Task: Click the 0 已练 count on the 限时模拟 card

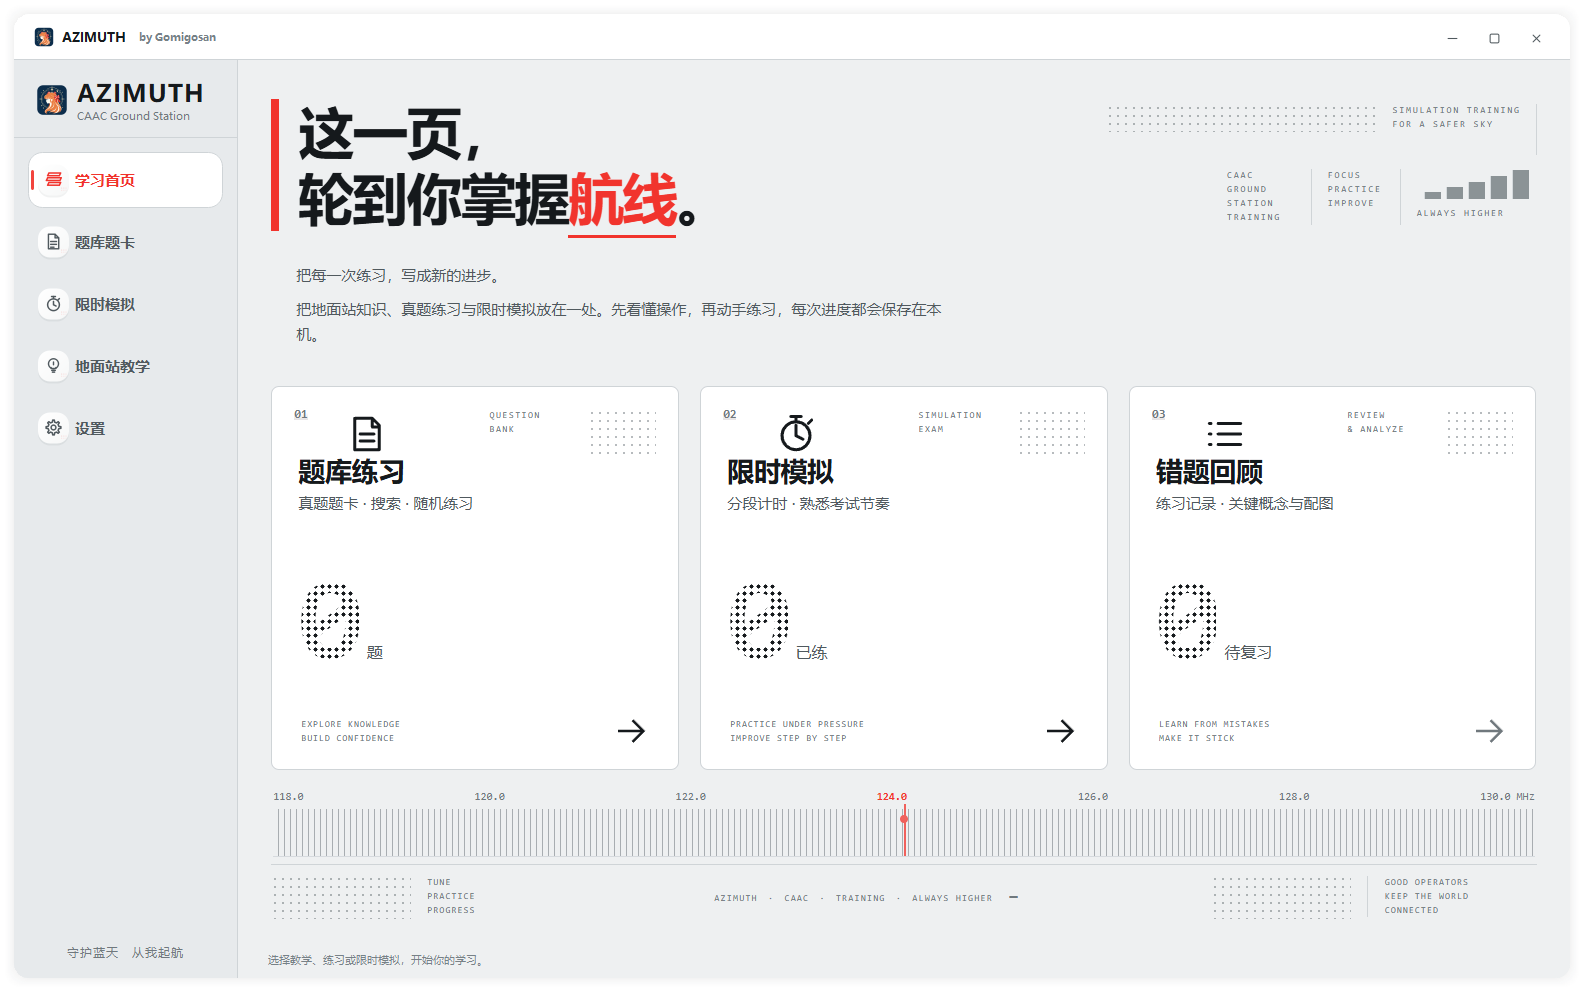Action: pos(779,622)
